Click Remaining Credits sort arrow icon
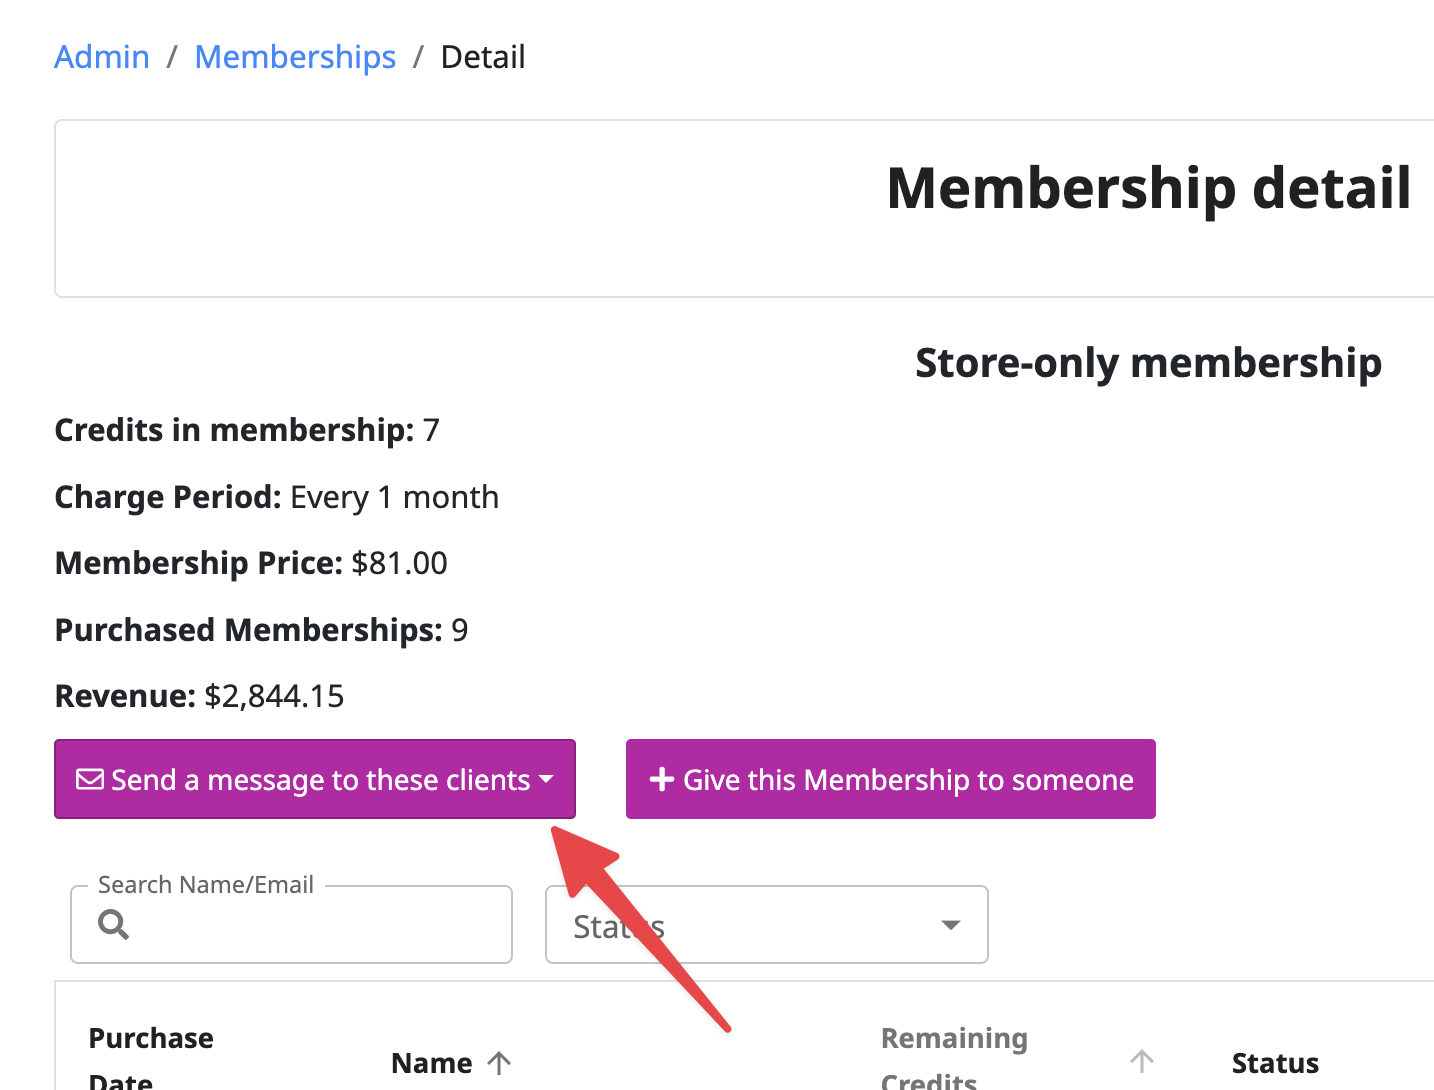This screenshot has height=1090, width=1434. (x=1142, y=1061)
